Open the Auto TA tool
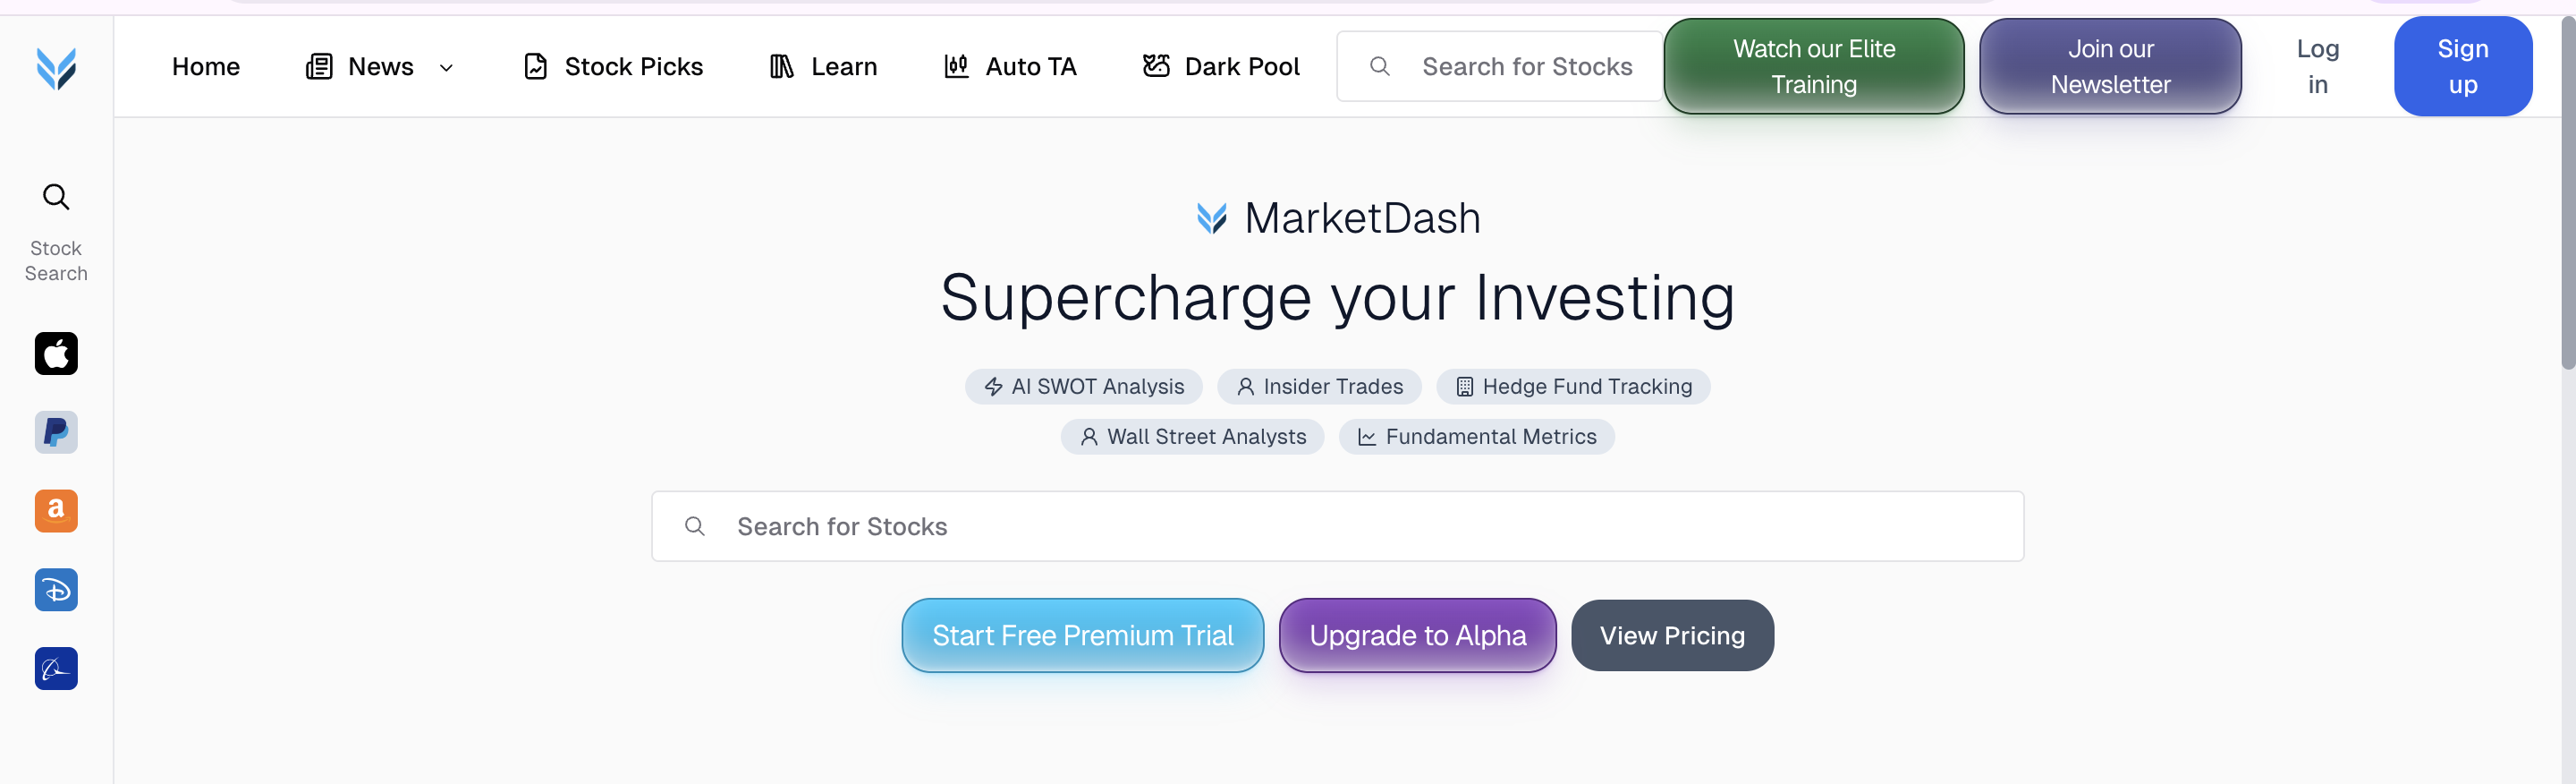This screenshot has width=2576, height=784. (1010, 67)
